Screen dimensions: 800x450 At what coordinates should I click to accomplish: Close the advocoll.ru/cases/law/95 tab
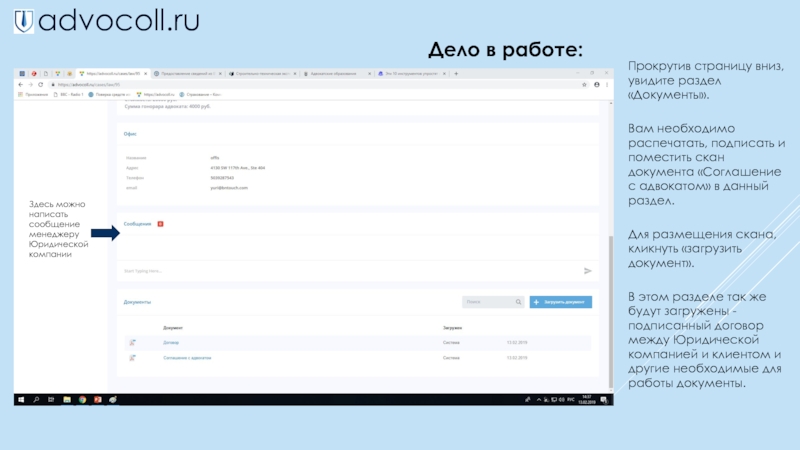tap(145, 73)
